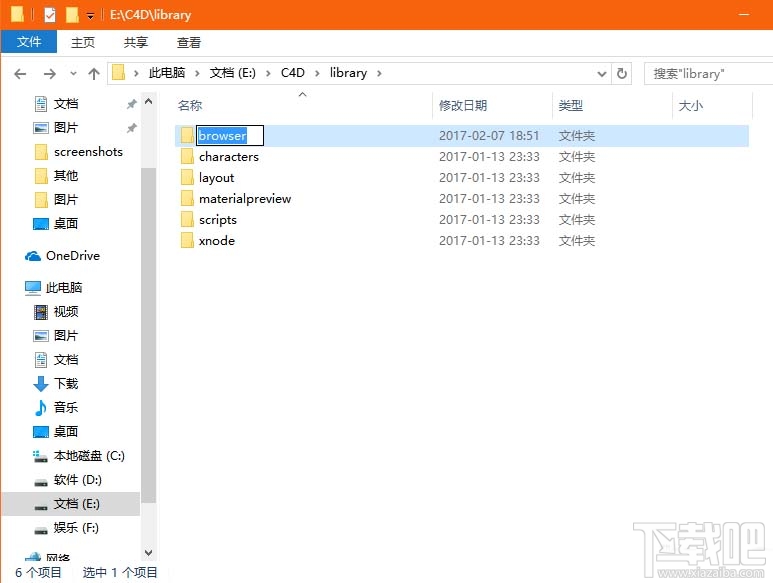Select the xnode folder icon
This screenshot has width=773, height=583.
(187, 240)
